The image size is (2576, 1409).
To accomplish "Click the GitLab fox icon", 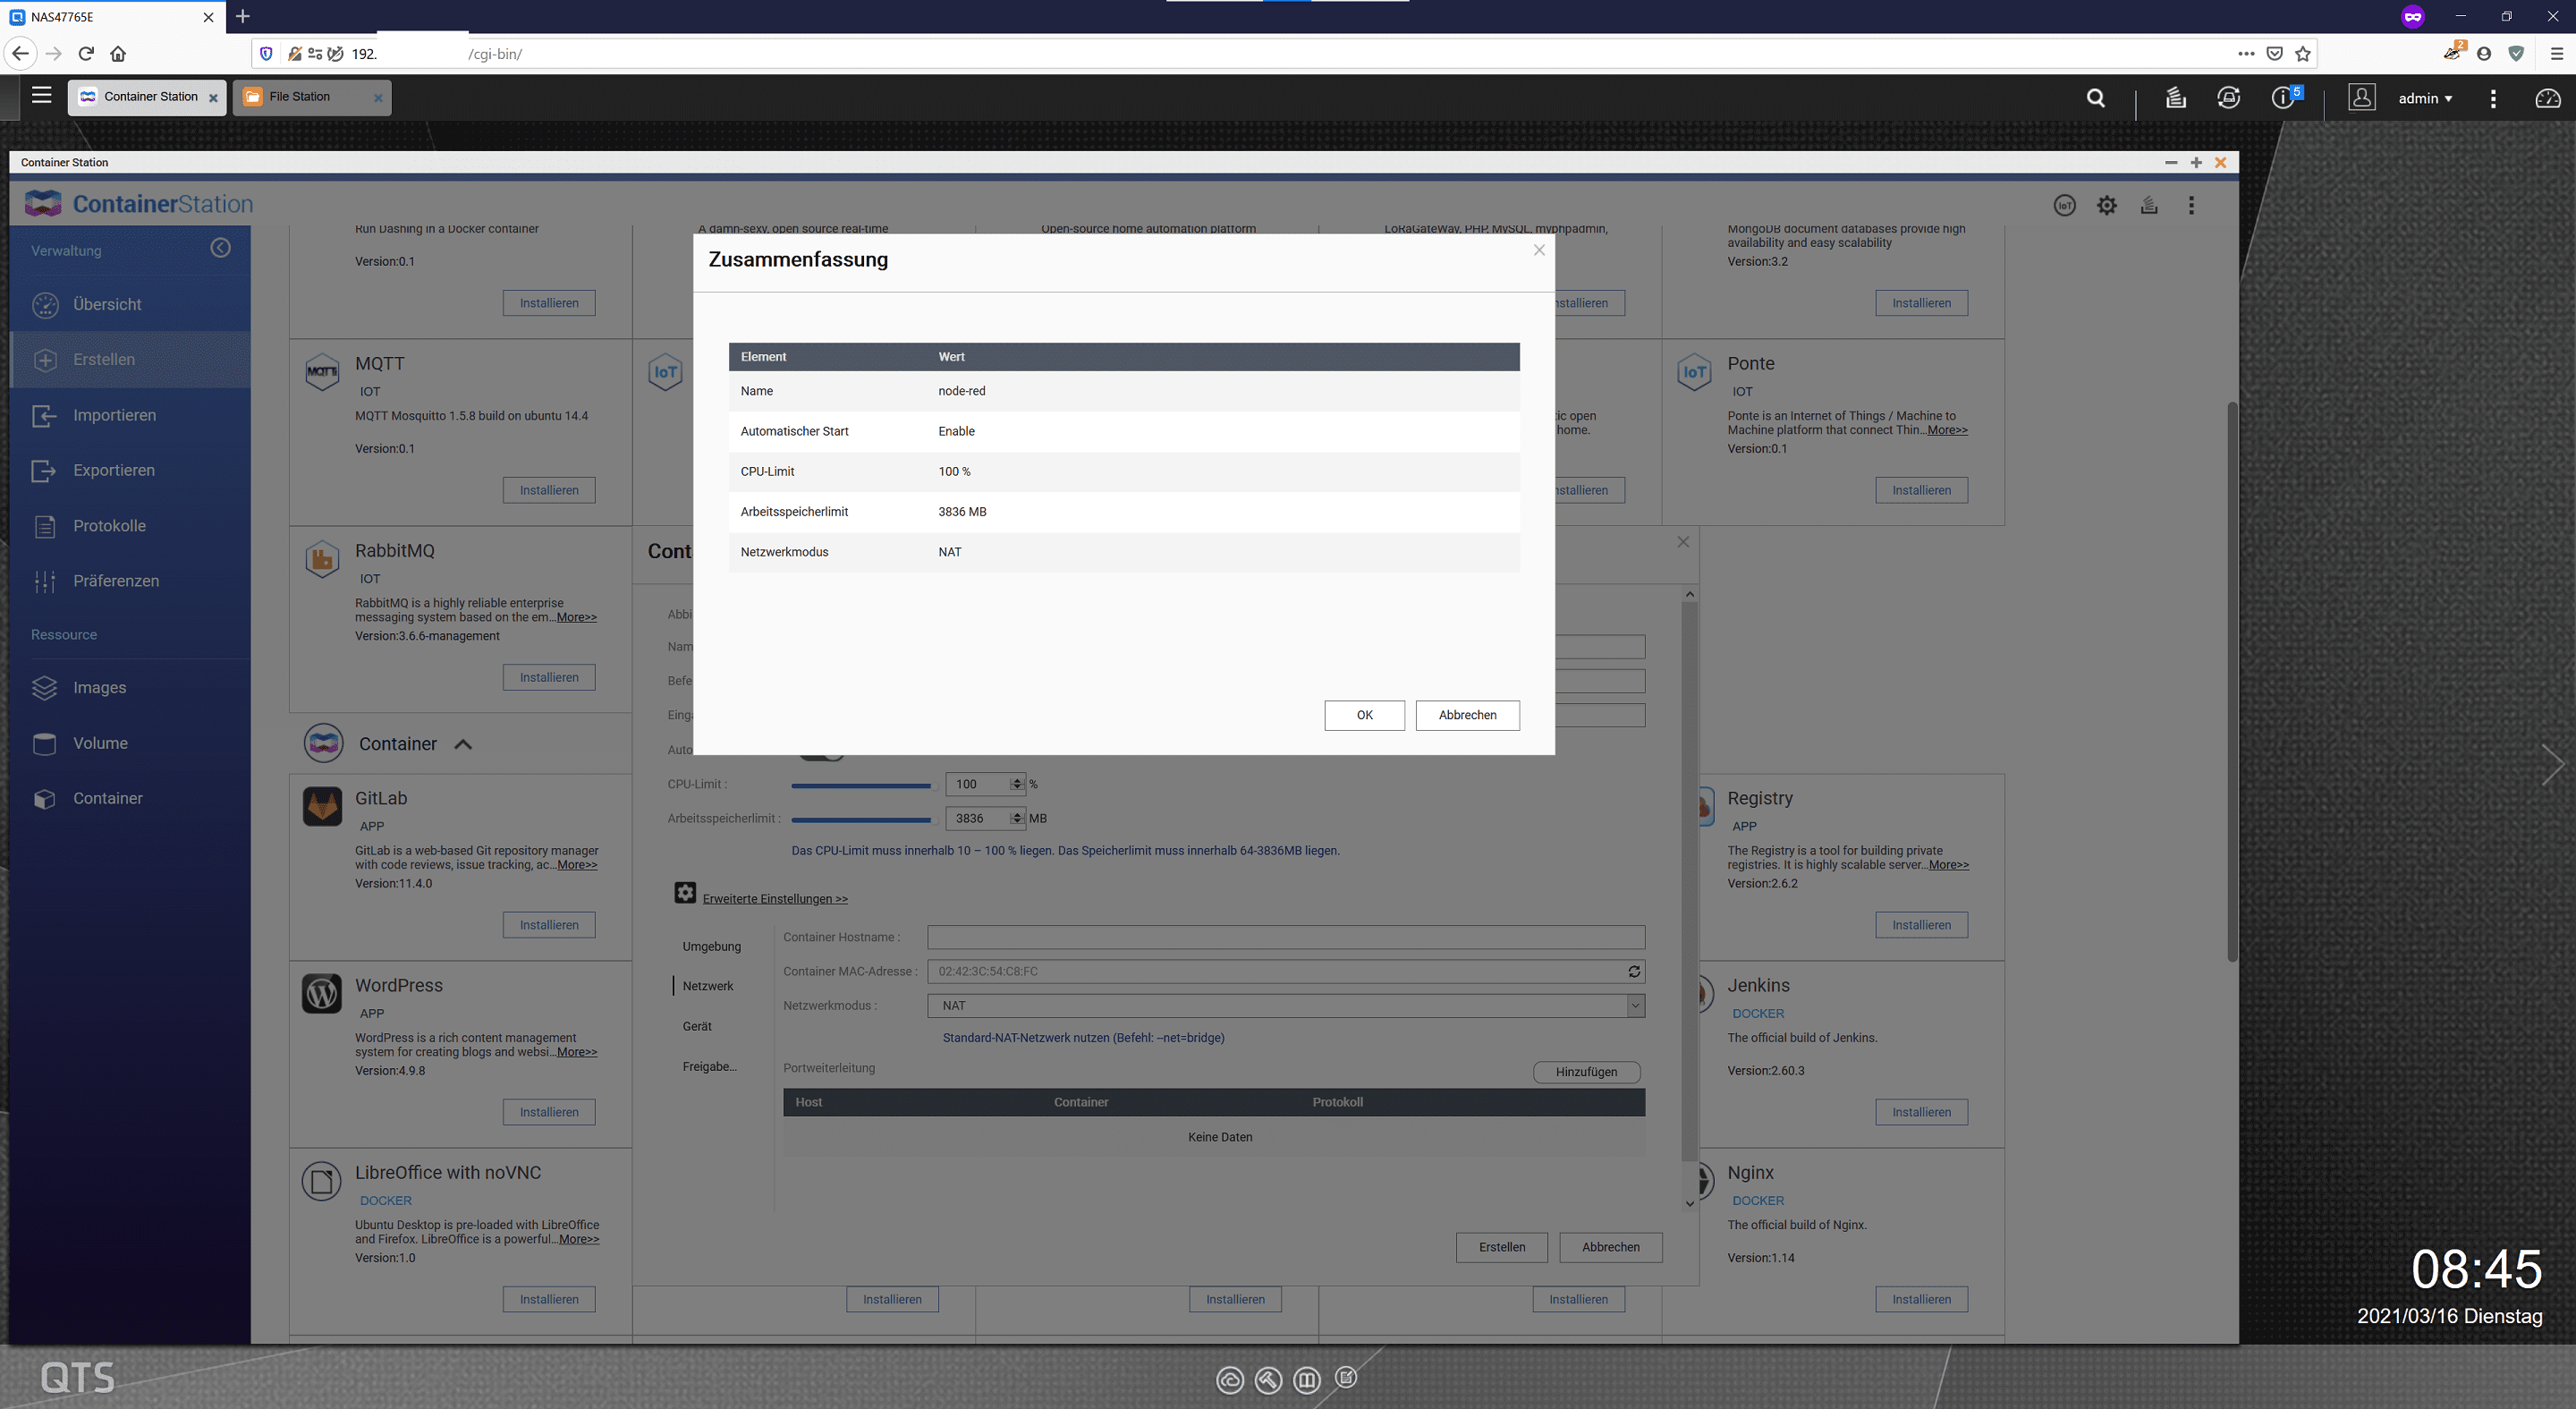I will click(x=322, y=806).
